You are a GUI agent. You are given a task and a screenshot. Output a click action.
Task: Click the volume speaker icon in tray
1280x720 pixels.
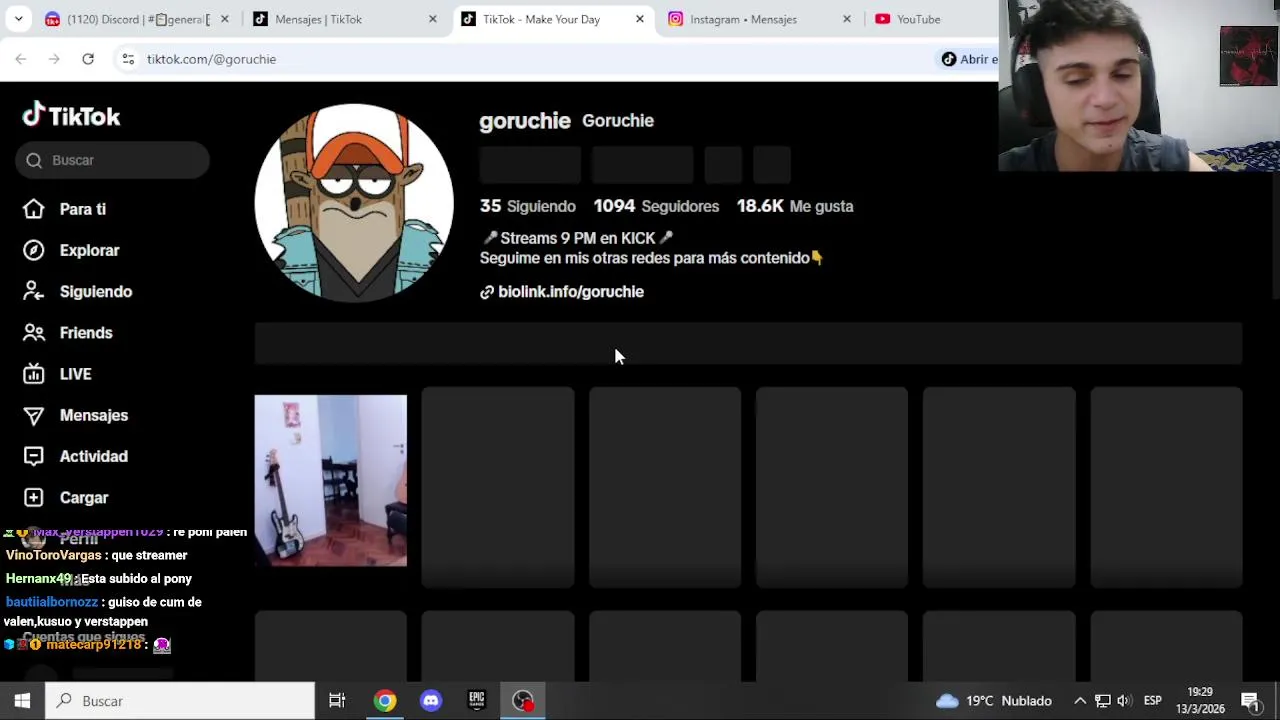(1124, 701)
